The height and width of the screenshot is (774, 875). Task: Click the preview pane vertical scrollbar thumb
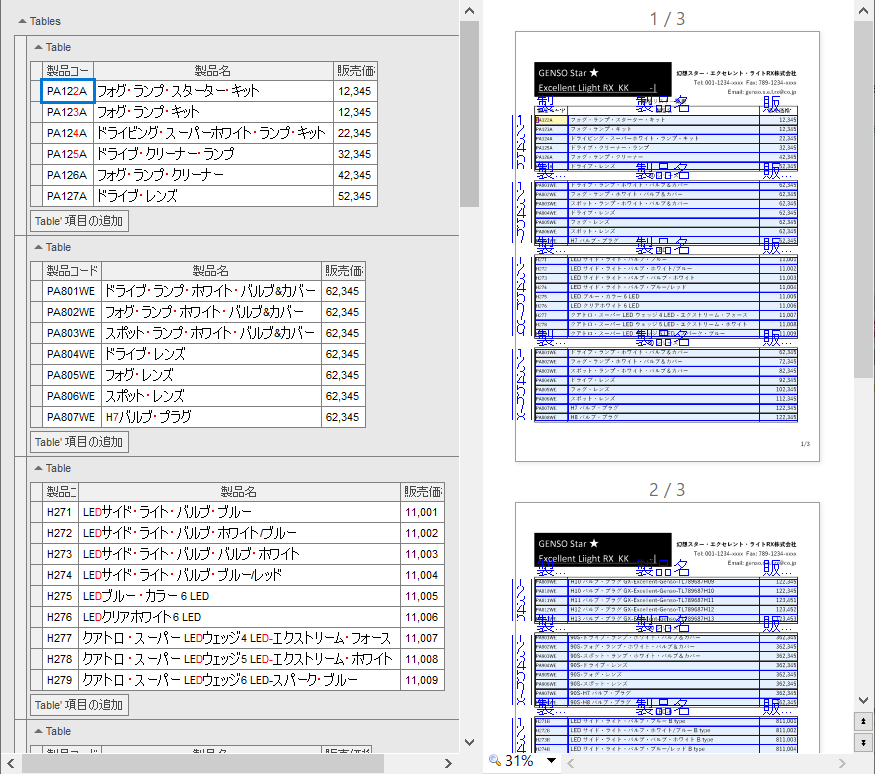click(x=863, y=200)
